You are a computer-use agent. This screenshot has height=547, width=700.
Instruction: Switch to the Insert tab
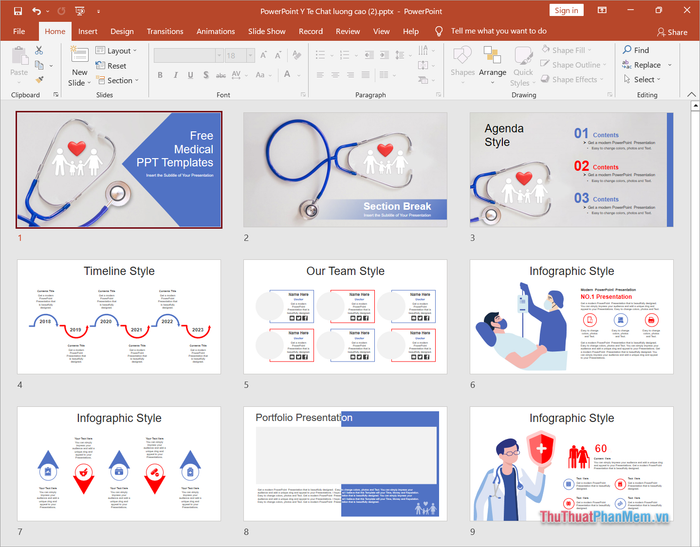[x=88, y=31]
